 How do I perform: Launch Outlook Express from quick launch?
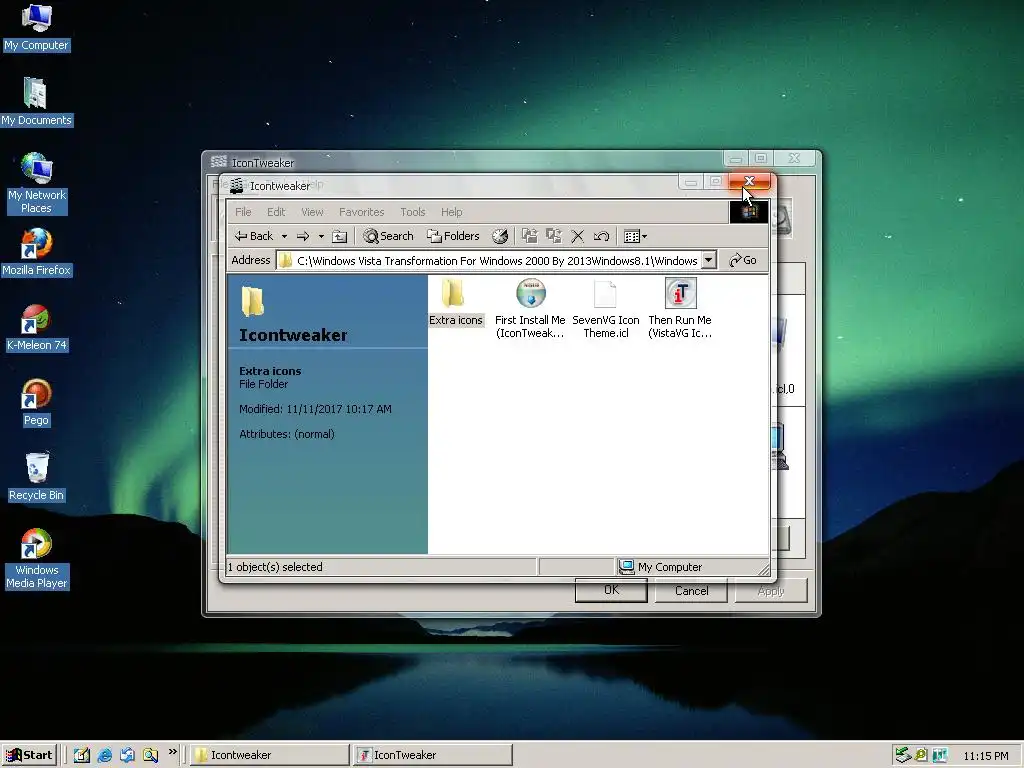127,755
